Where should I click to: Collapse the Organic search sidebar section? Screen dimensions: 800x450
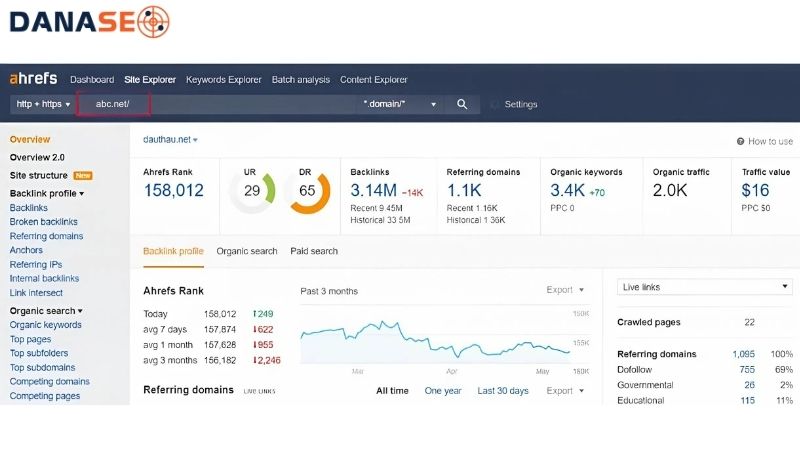click(x=46, y=311)
